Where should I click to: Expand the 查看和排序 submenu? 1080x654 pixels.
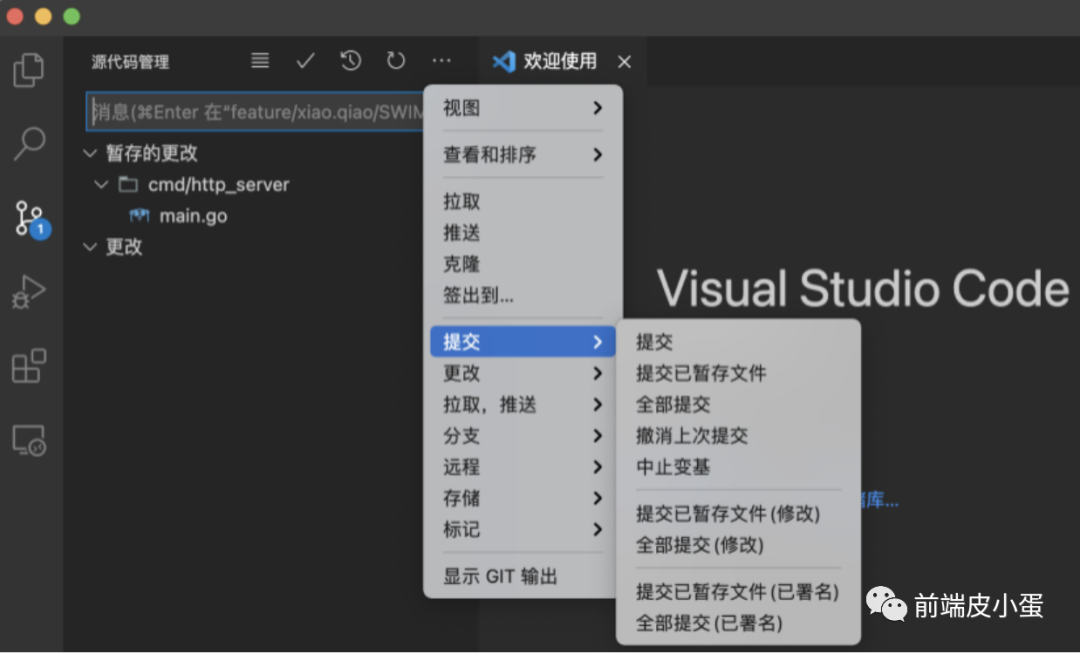pyautogui.click(x=523, y=154)
